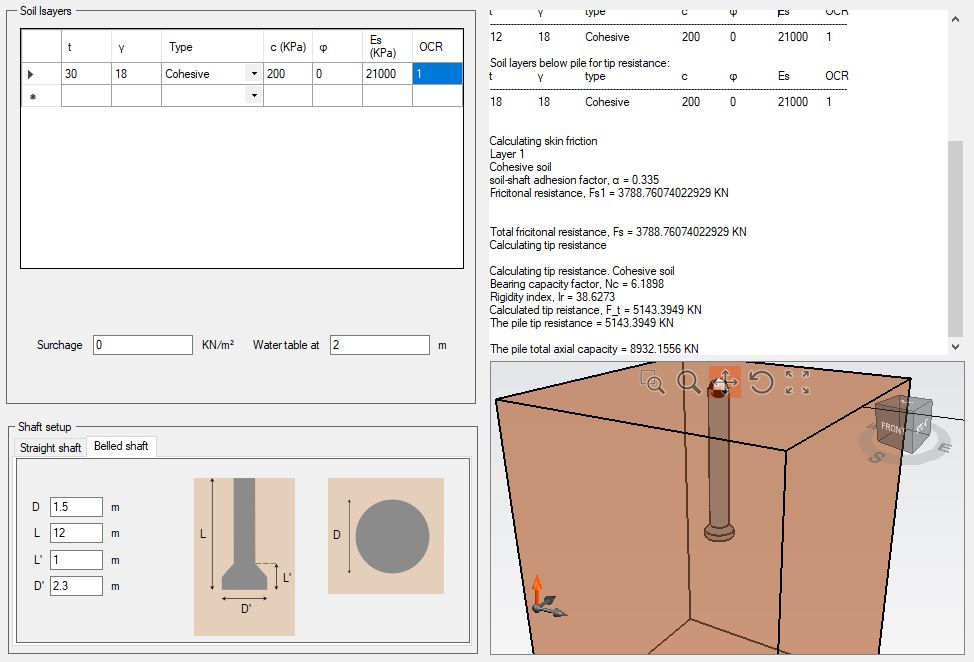Click the results scroll down arrow

pos(955,347)
